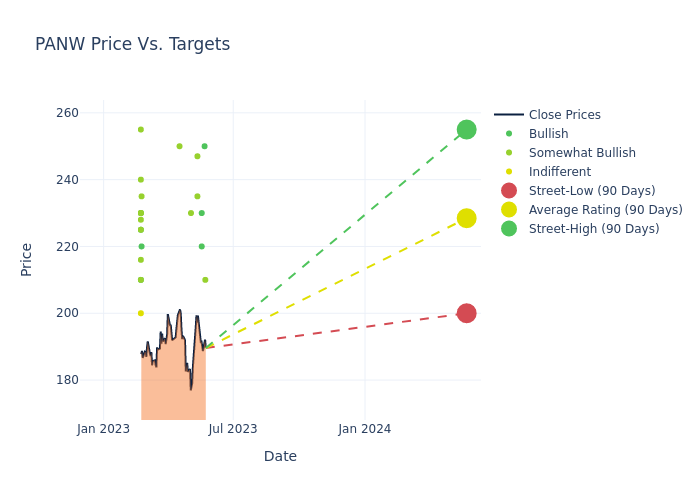Click the Date axis title
This screenshot has width=700, height=500.
point(280,456)
